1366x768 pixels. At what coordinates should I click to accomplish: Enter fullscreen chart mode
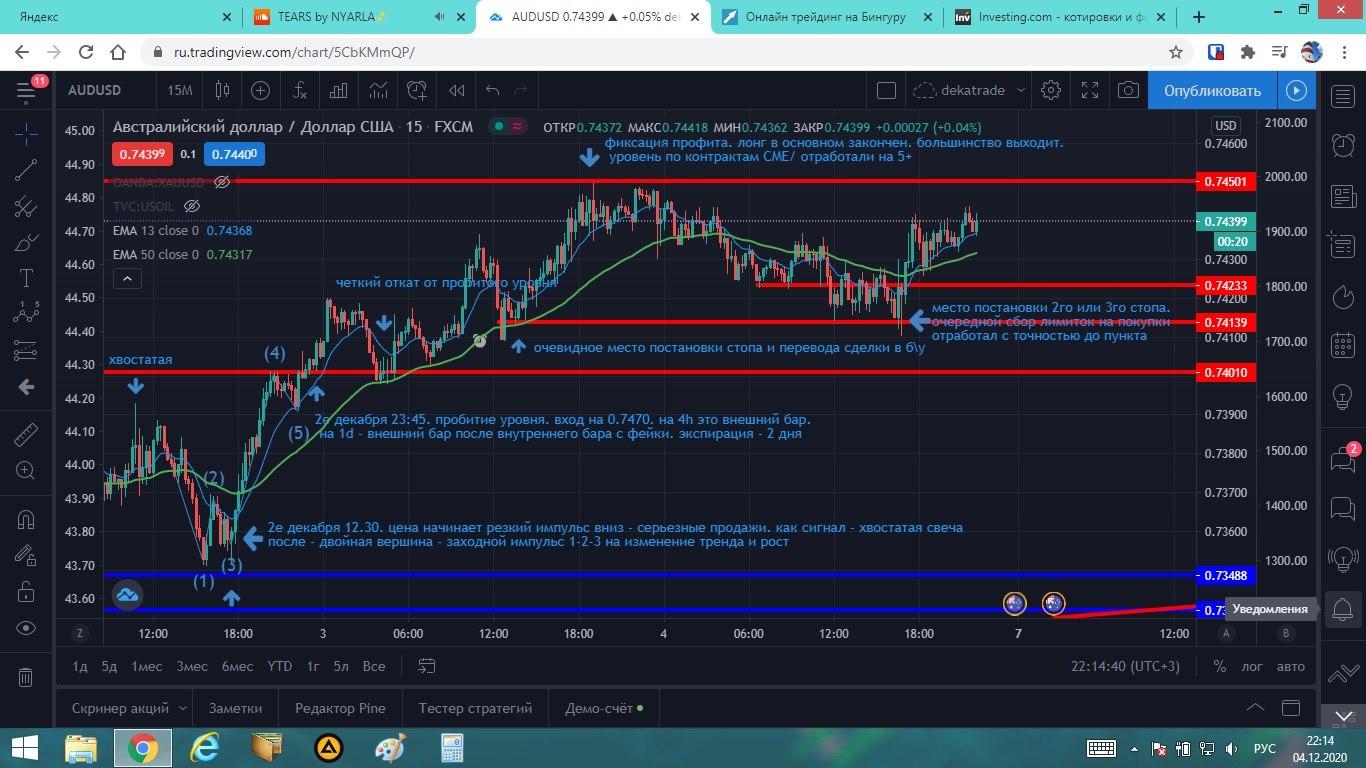[x=1089, y=91]
